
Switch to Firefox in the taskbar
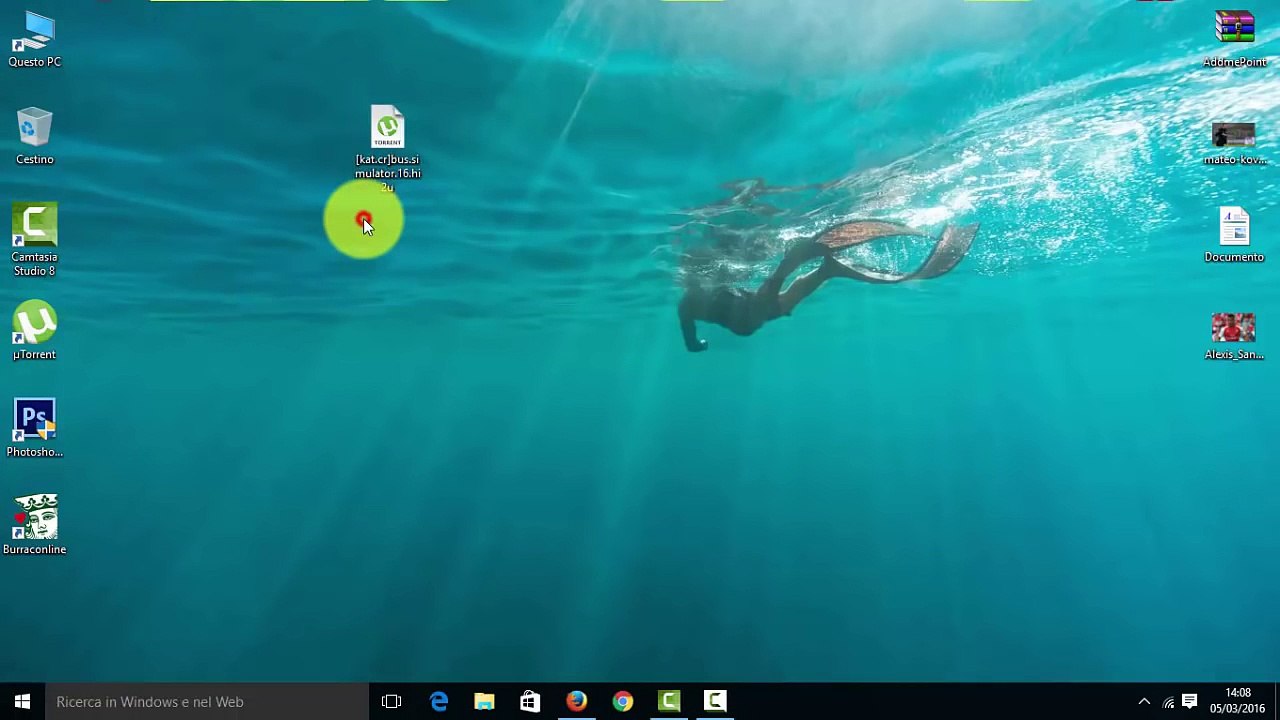click(576, 701)
